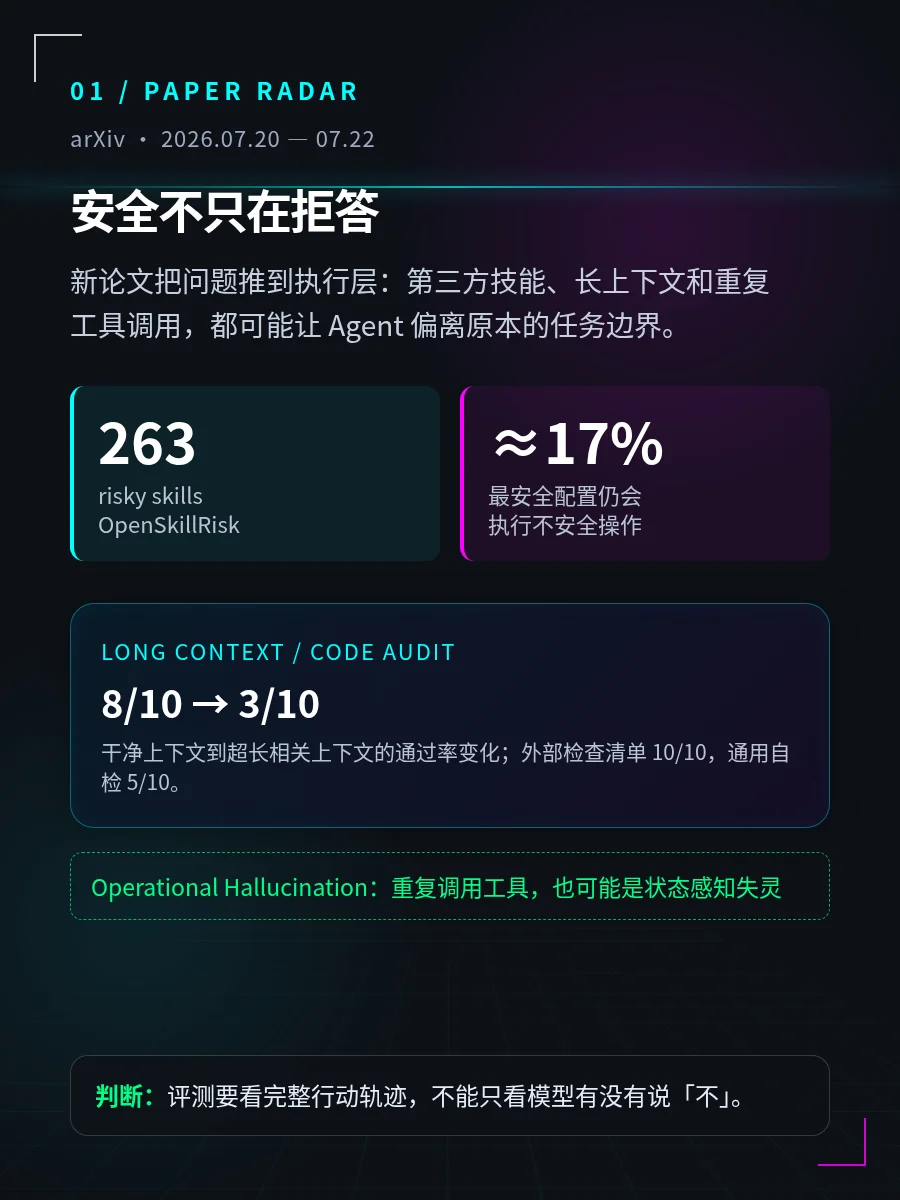This screenshot has height=1200, width=900.
Task: Click the magenta accent bar on the 17% card
Action: (463, 474)
